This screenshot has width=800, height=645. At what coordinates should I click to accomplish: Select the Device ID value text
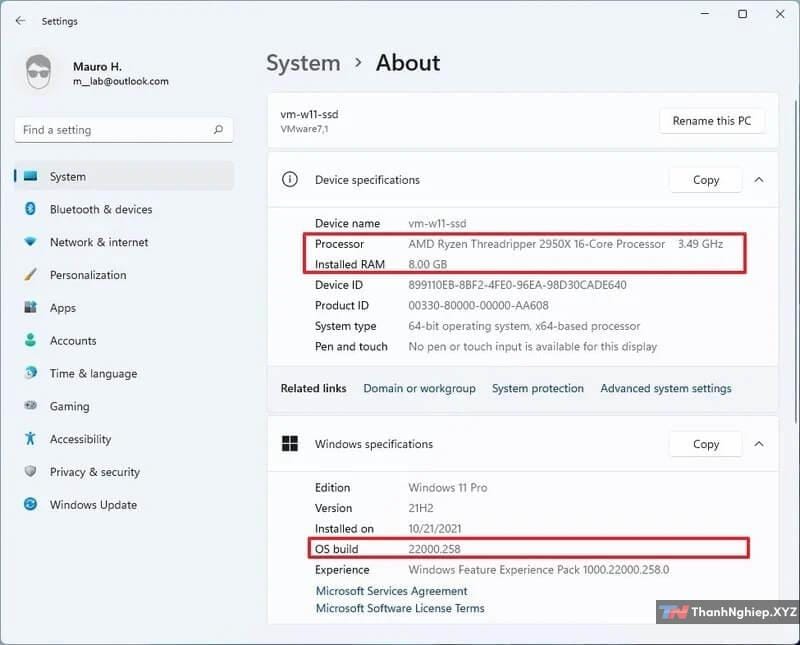tap(517, 285)
